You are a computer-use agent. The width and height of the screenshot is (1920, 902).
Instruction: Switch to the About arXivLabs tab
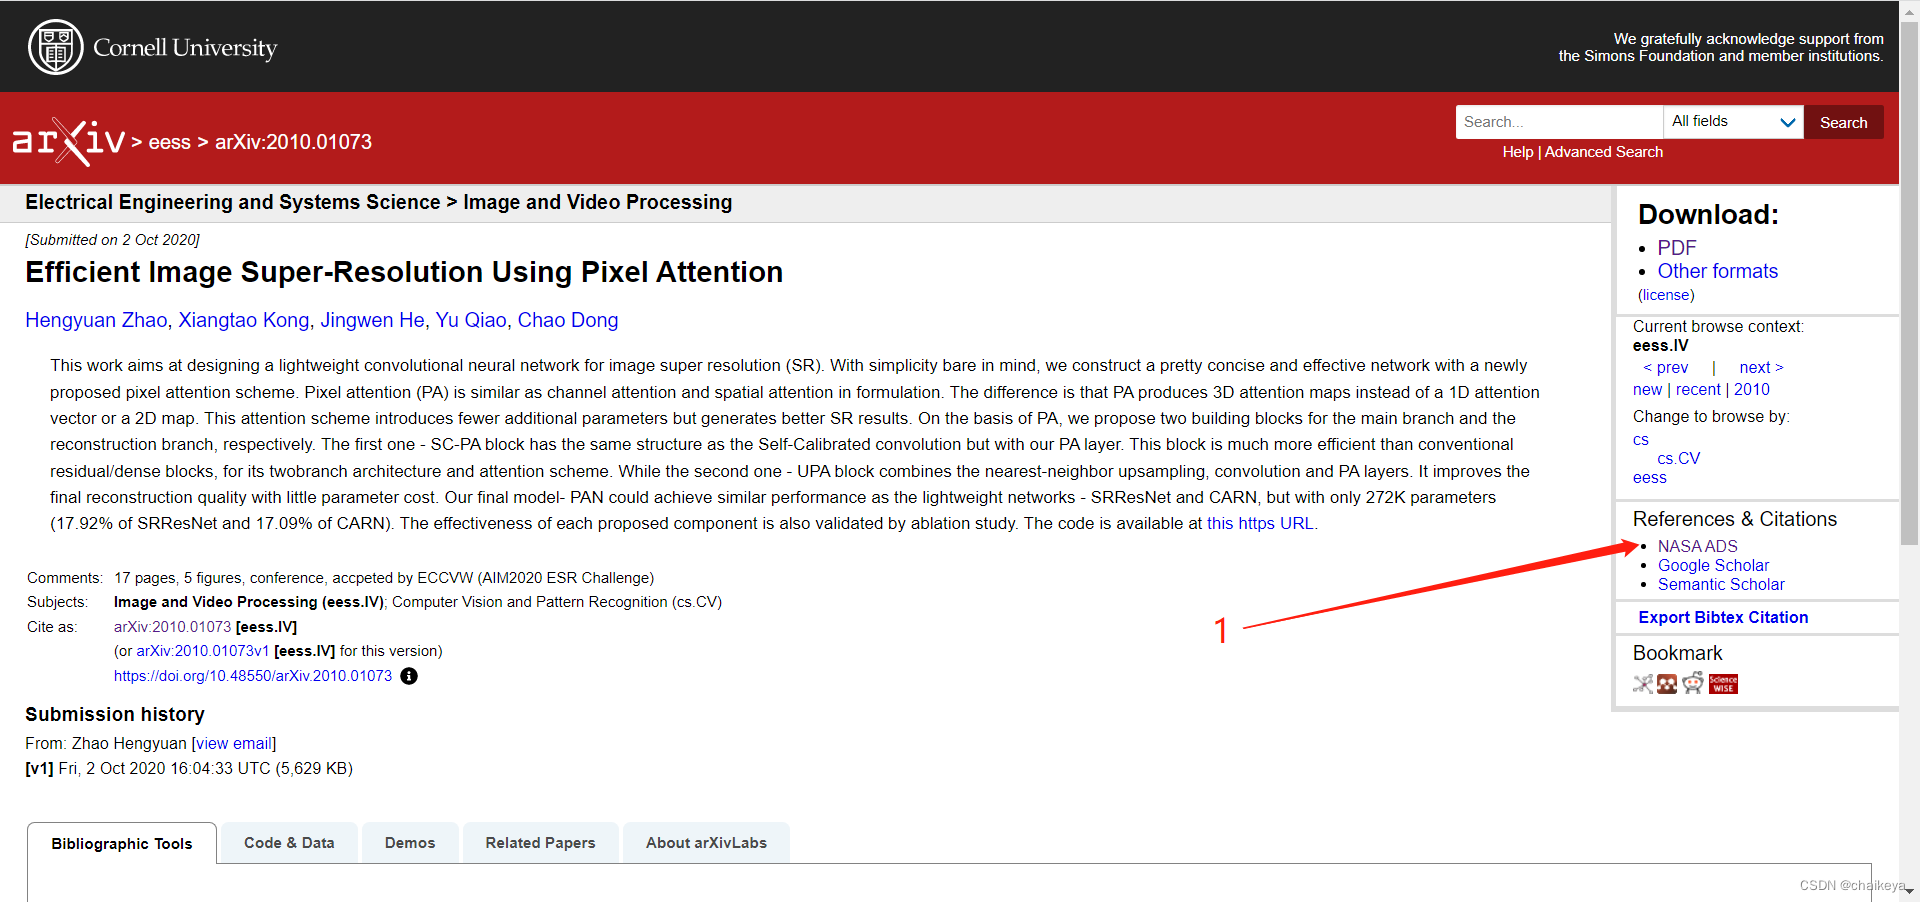point(706,843)
